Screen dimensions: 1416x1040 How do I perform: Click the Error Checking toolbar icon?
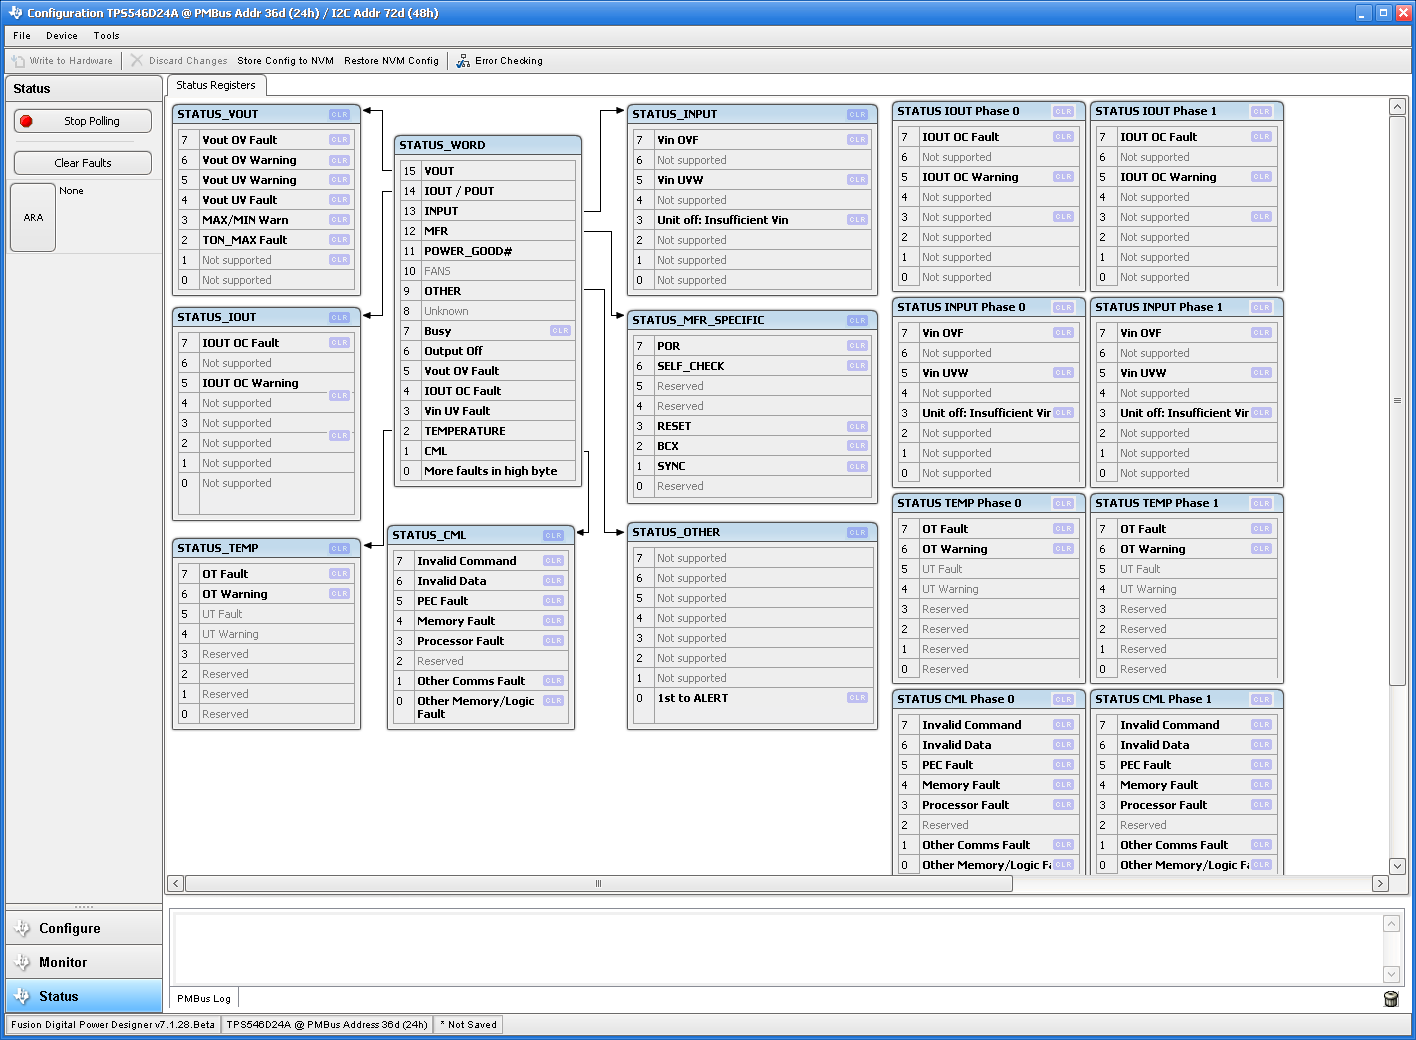[463, 60]
